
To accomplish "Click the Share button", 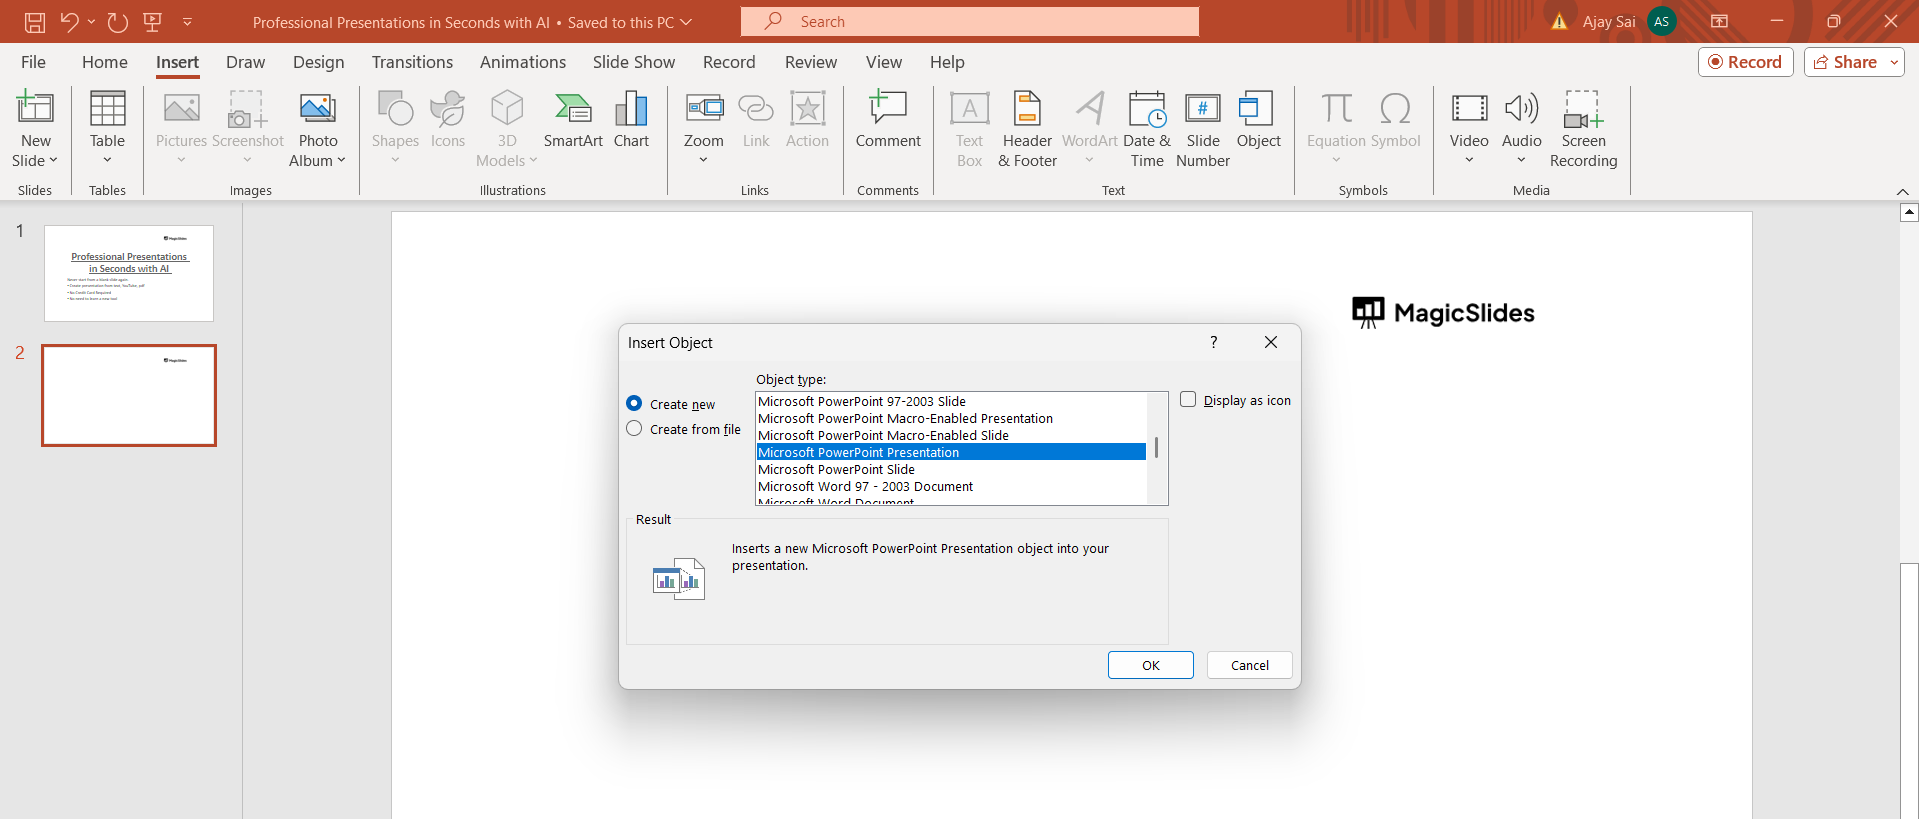I will [1845, 62].
